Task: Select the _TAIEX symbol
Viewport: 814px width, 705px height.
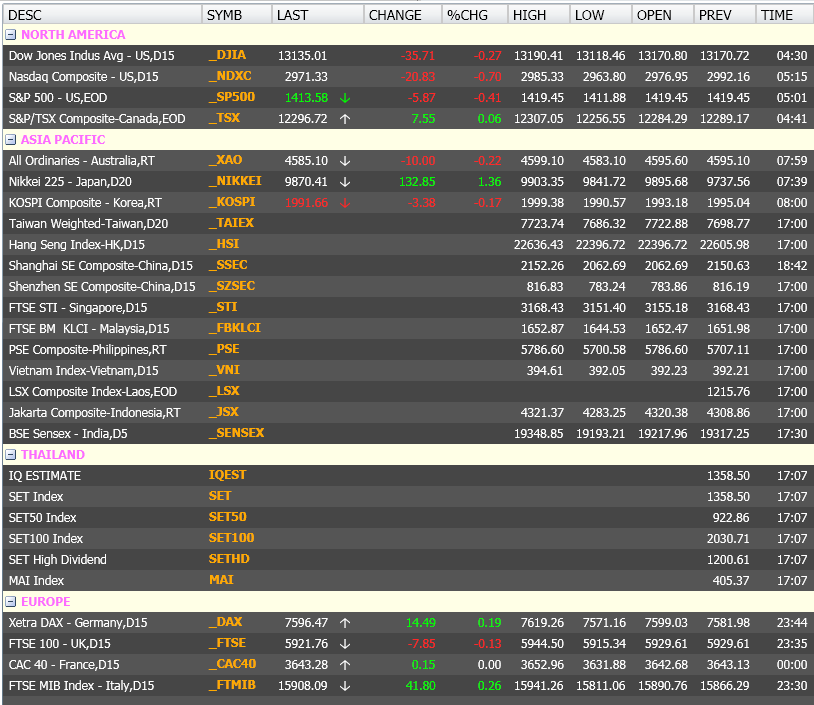Action: (x=232, y=223)
